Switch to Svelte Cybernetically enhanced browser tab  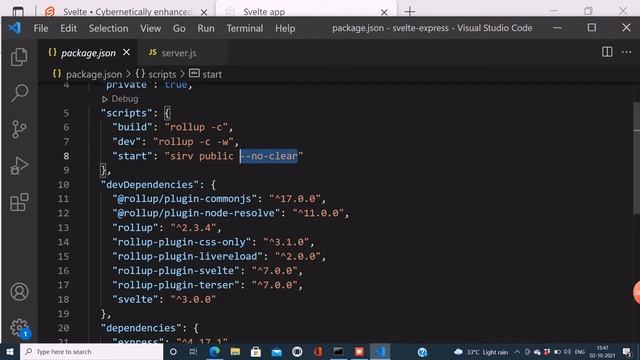[x=127, y=11]
